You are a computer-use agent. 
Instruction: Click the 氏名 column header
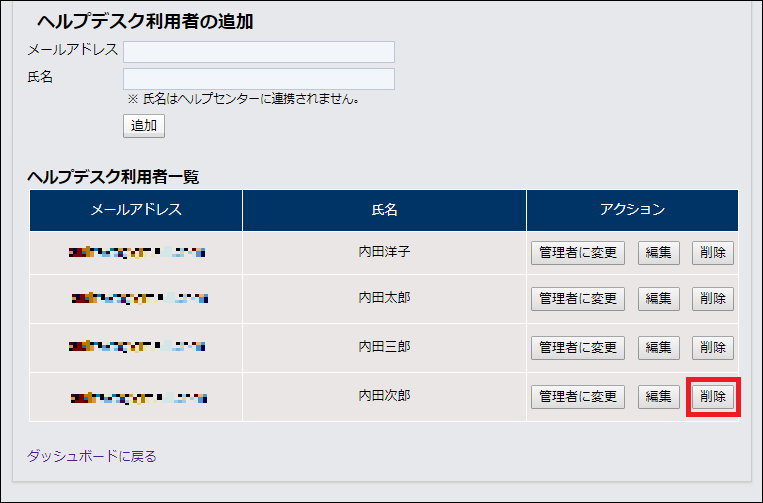[384, 210]
